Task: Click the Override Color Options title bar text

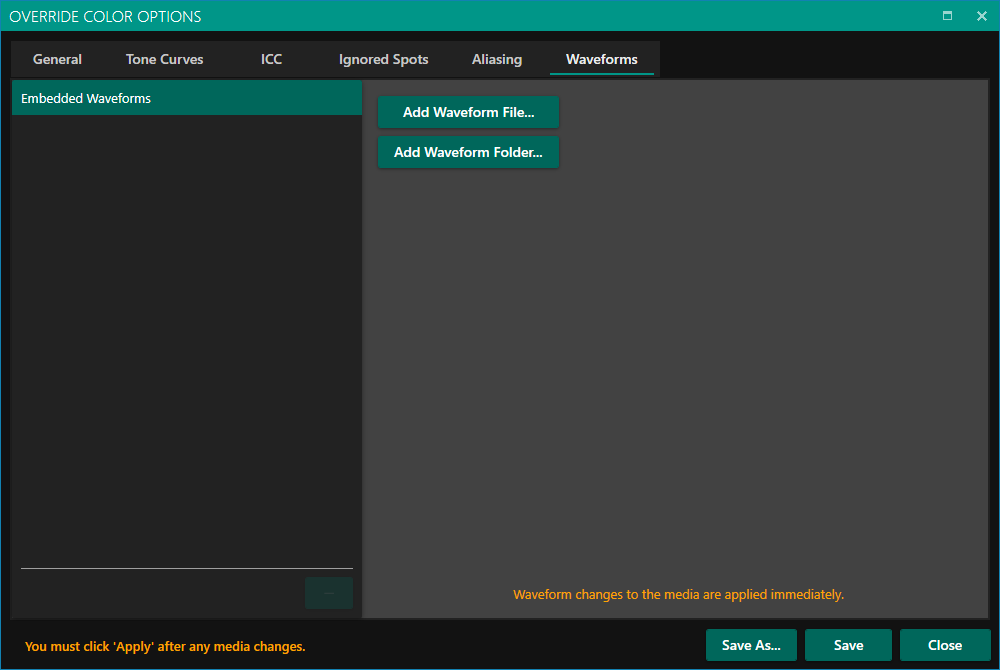Action: coord(105,16)
